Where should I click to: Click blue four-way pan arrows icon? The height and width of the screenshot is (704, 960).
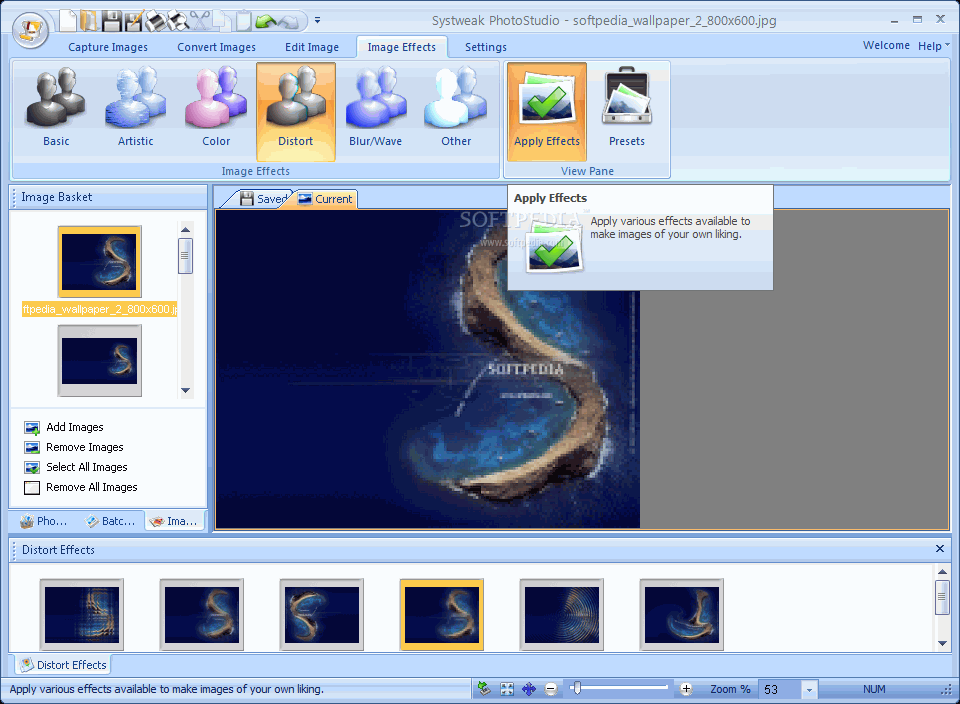[x=528, y=689]
